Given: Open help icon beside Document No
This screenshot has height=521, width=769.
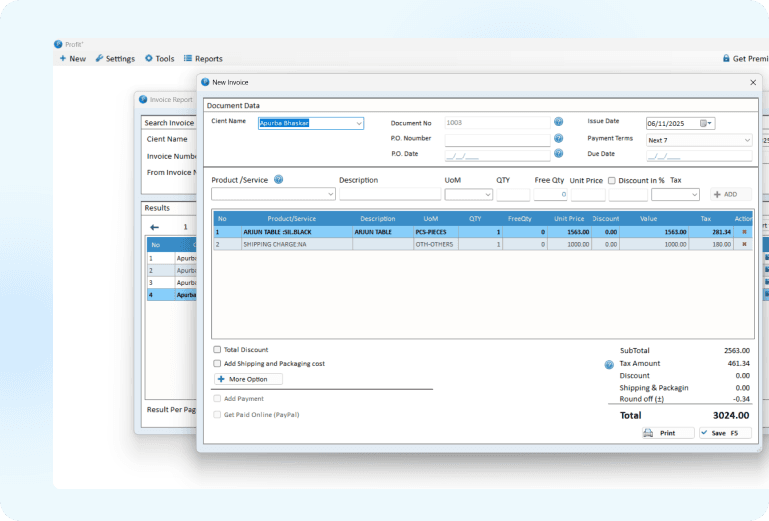Looking at the screenshot, I should click(x=558, y=122).
